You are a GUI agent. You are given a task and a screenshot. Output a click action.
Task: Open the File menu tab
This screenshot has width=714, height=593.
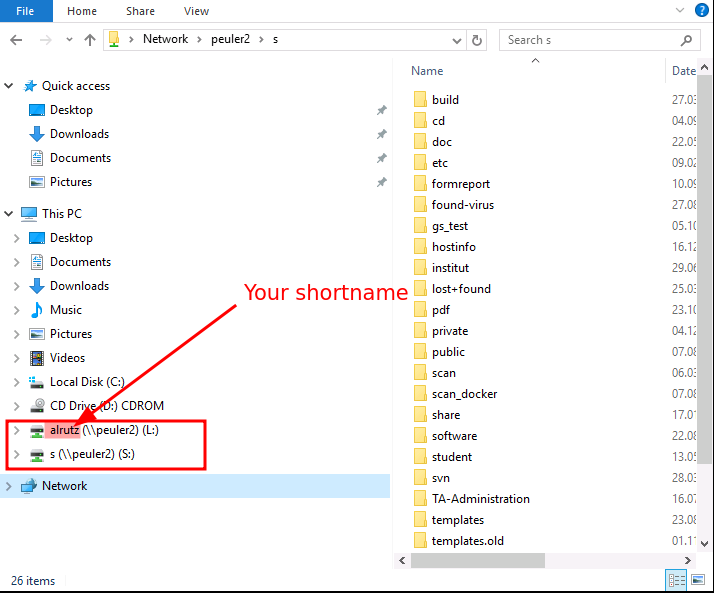point(26,11)
